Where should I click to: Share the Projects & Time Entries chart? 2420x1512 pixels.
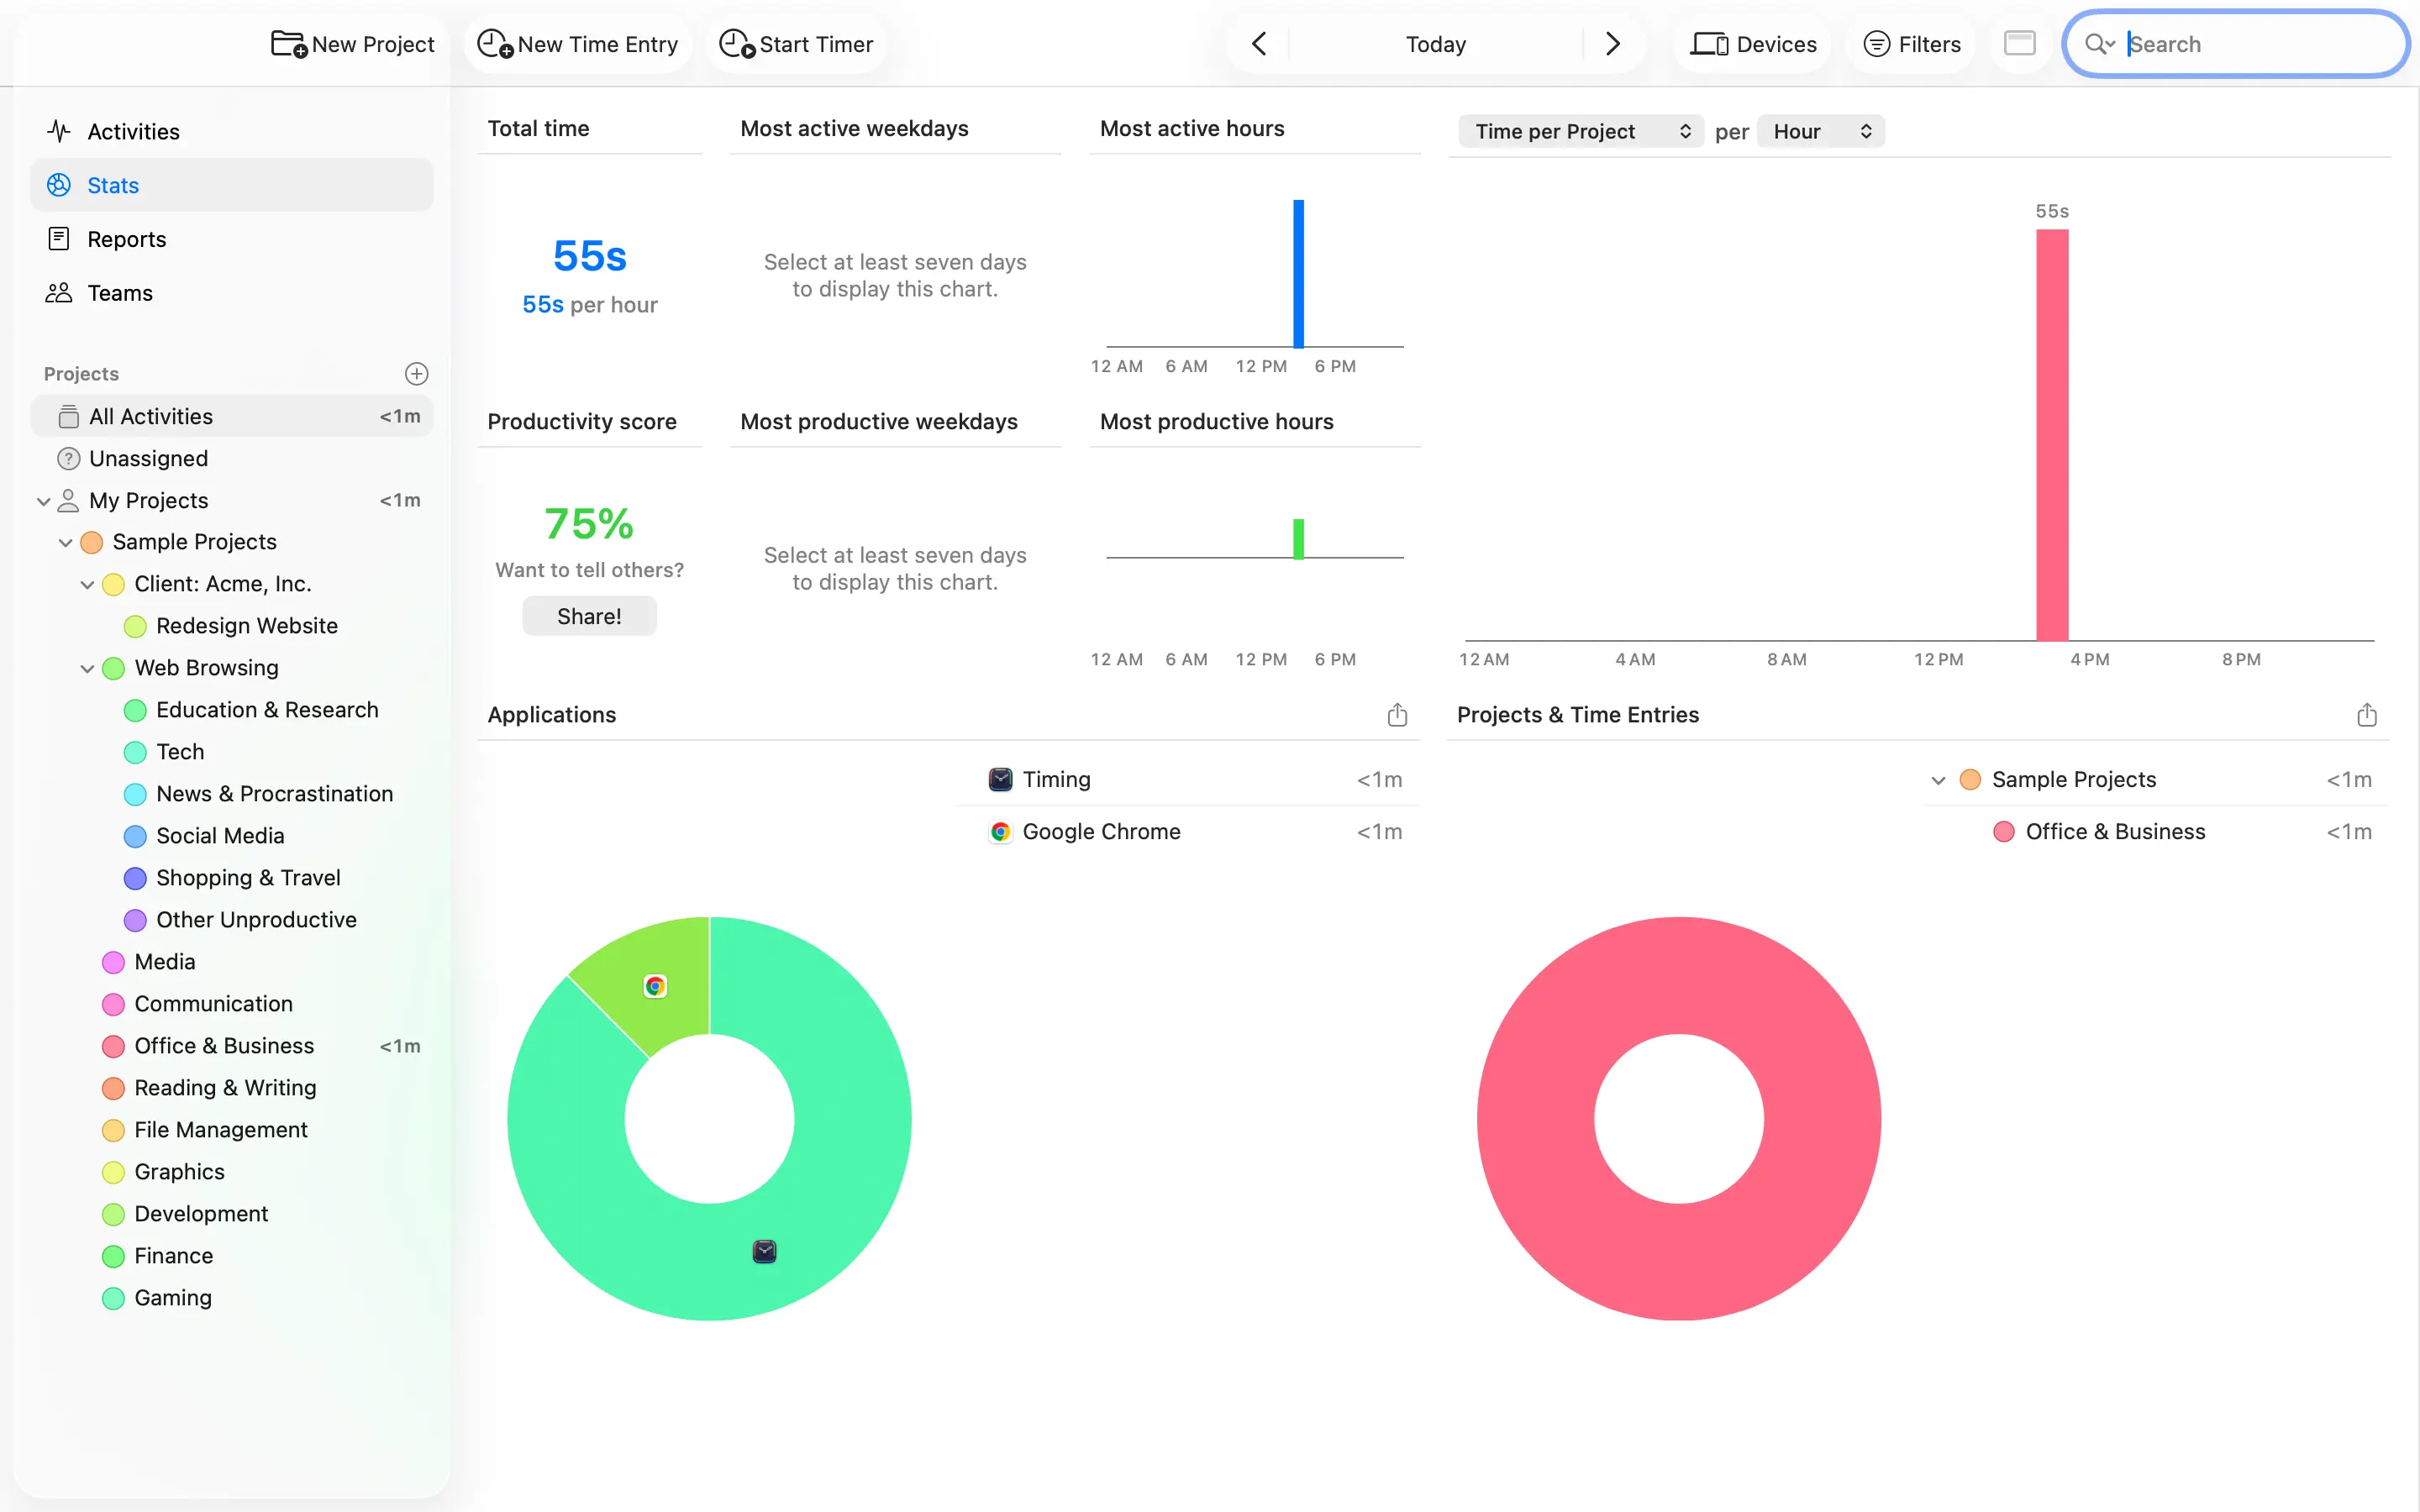(2366, 715)
